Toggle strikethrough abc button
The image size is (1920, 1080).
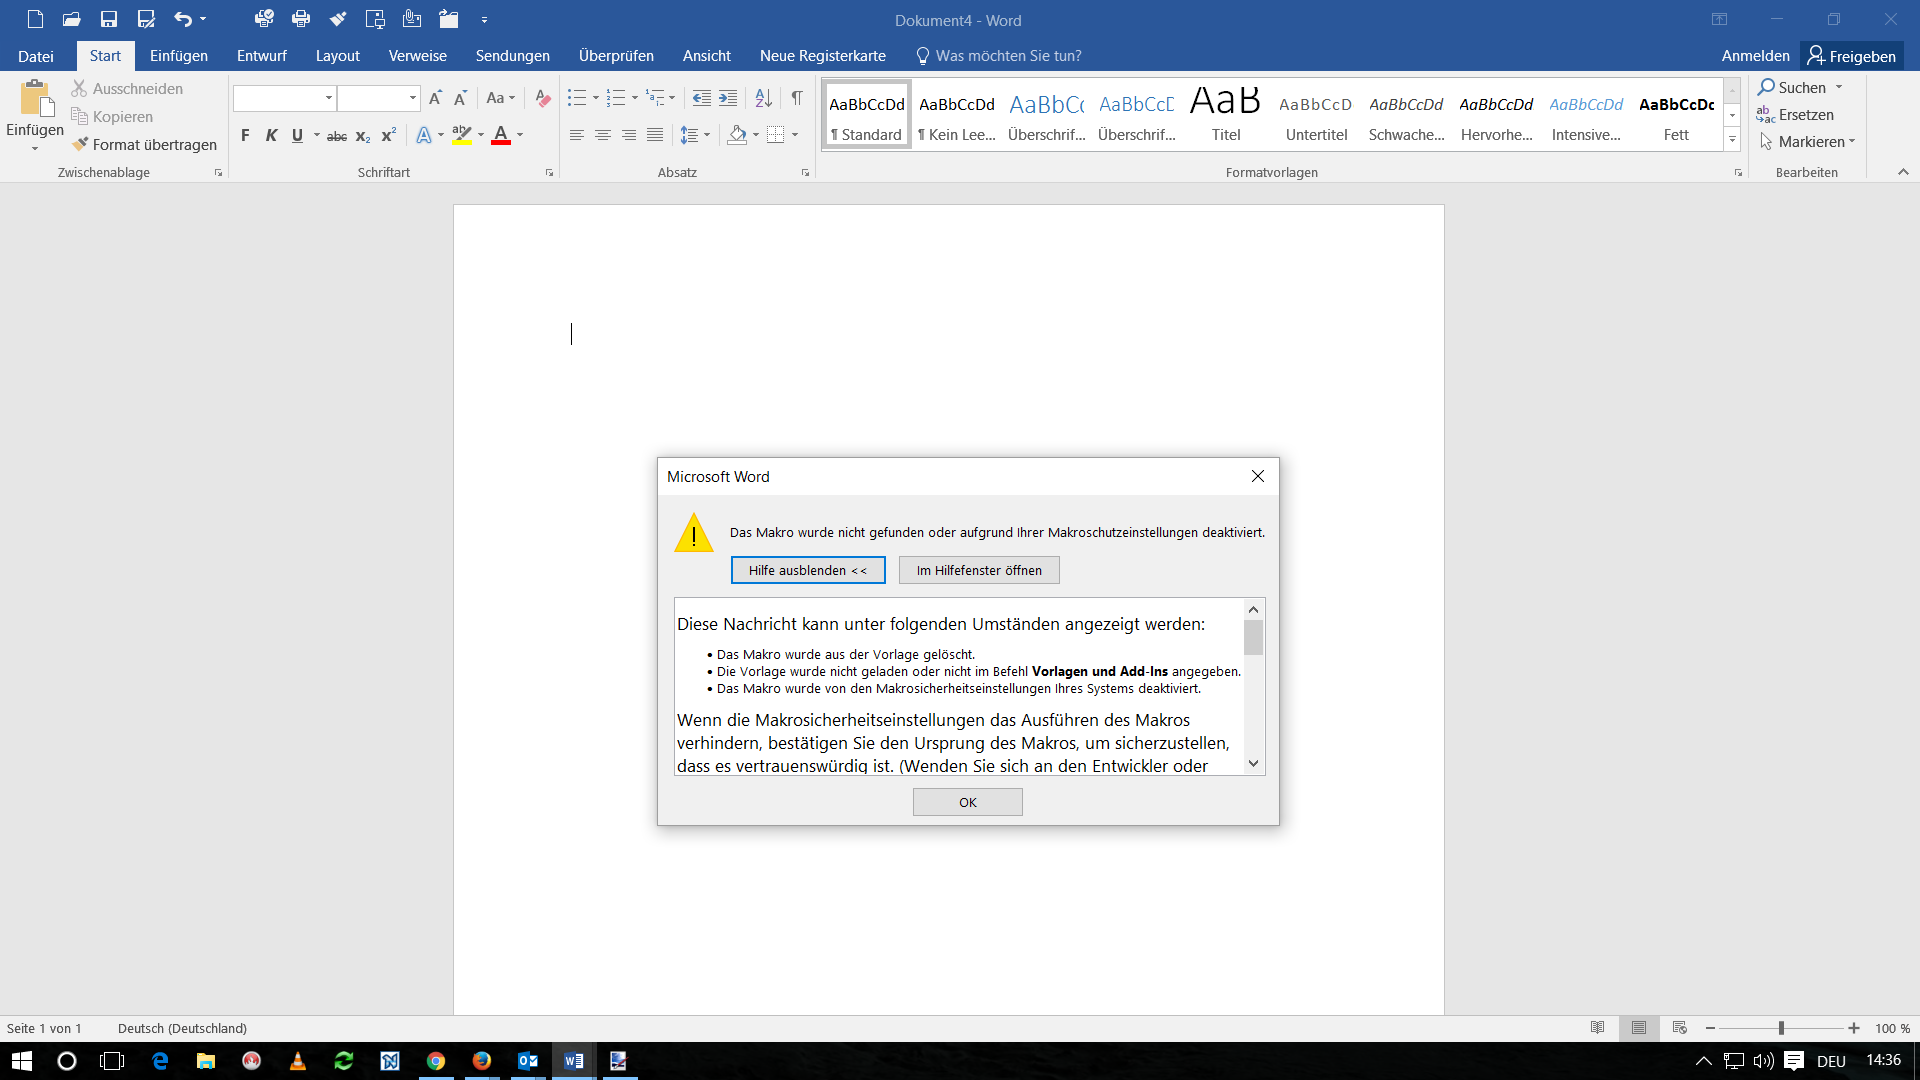click(337, 135)
